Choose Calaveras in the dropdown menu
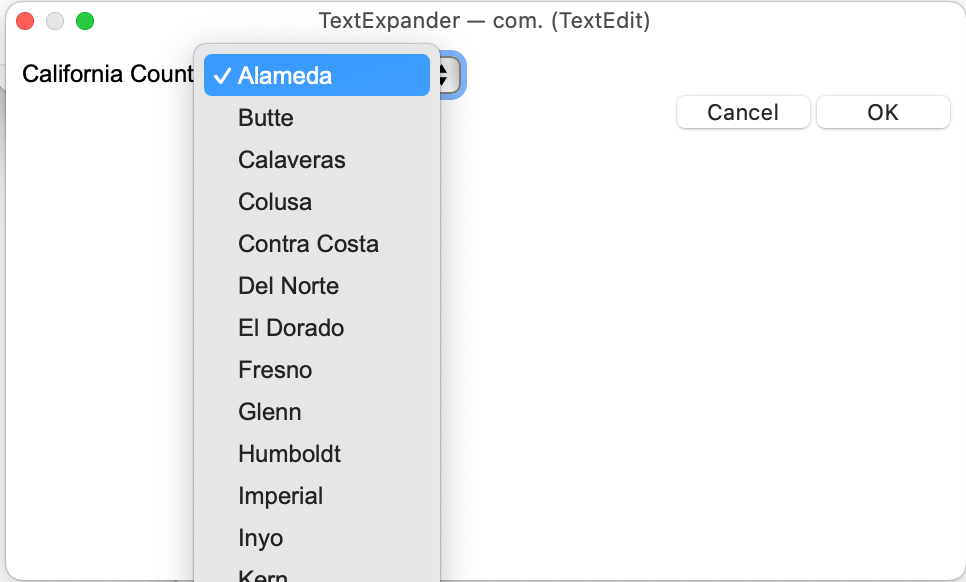The width and height of the screenshot is (966, 582). pyautogui.click(x=291, y=160)
